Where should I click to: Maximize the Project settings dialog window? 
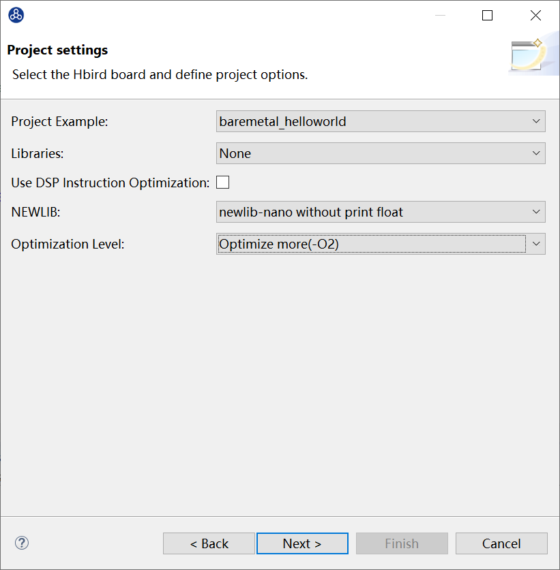click(487, 15)
